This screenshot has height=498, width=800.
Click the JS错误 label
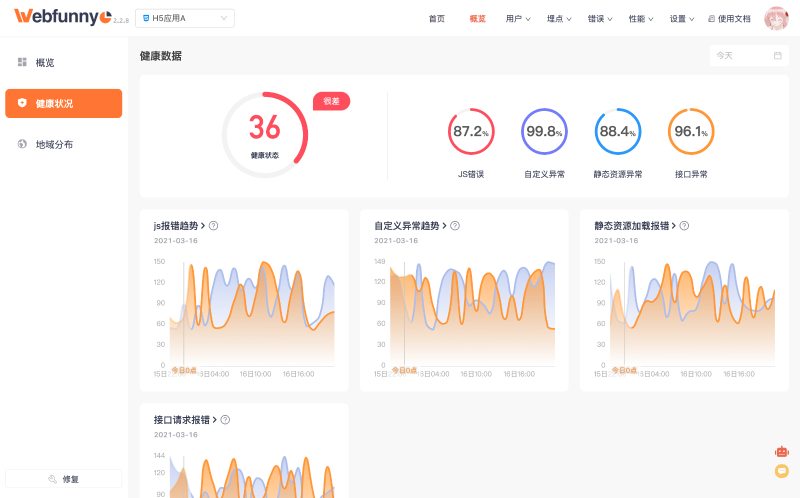point(471,174)
